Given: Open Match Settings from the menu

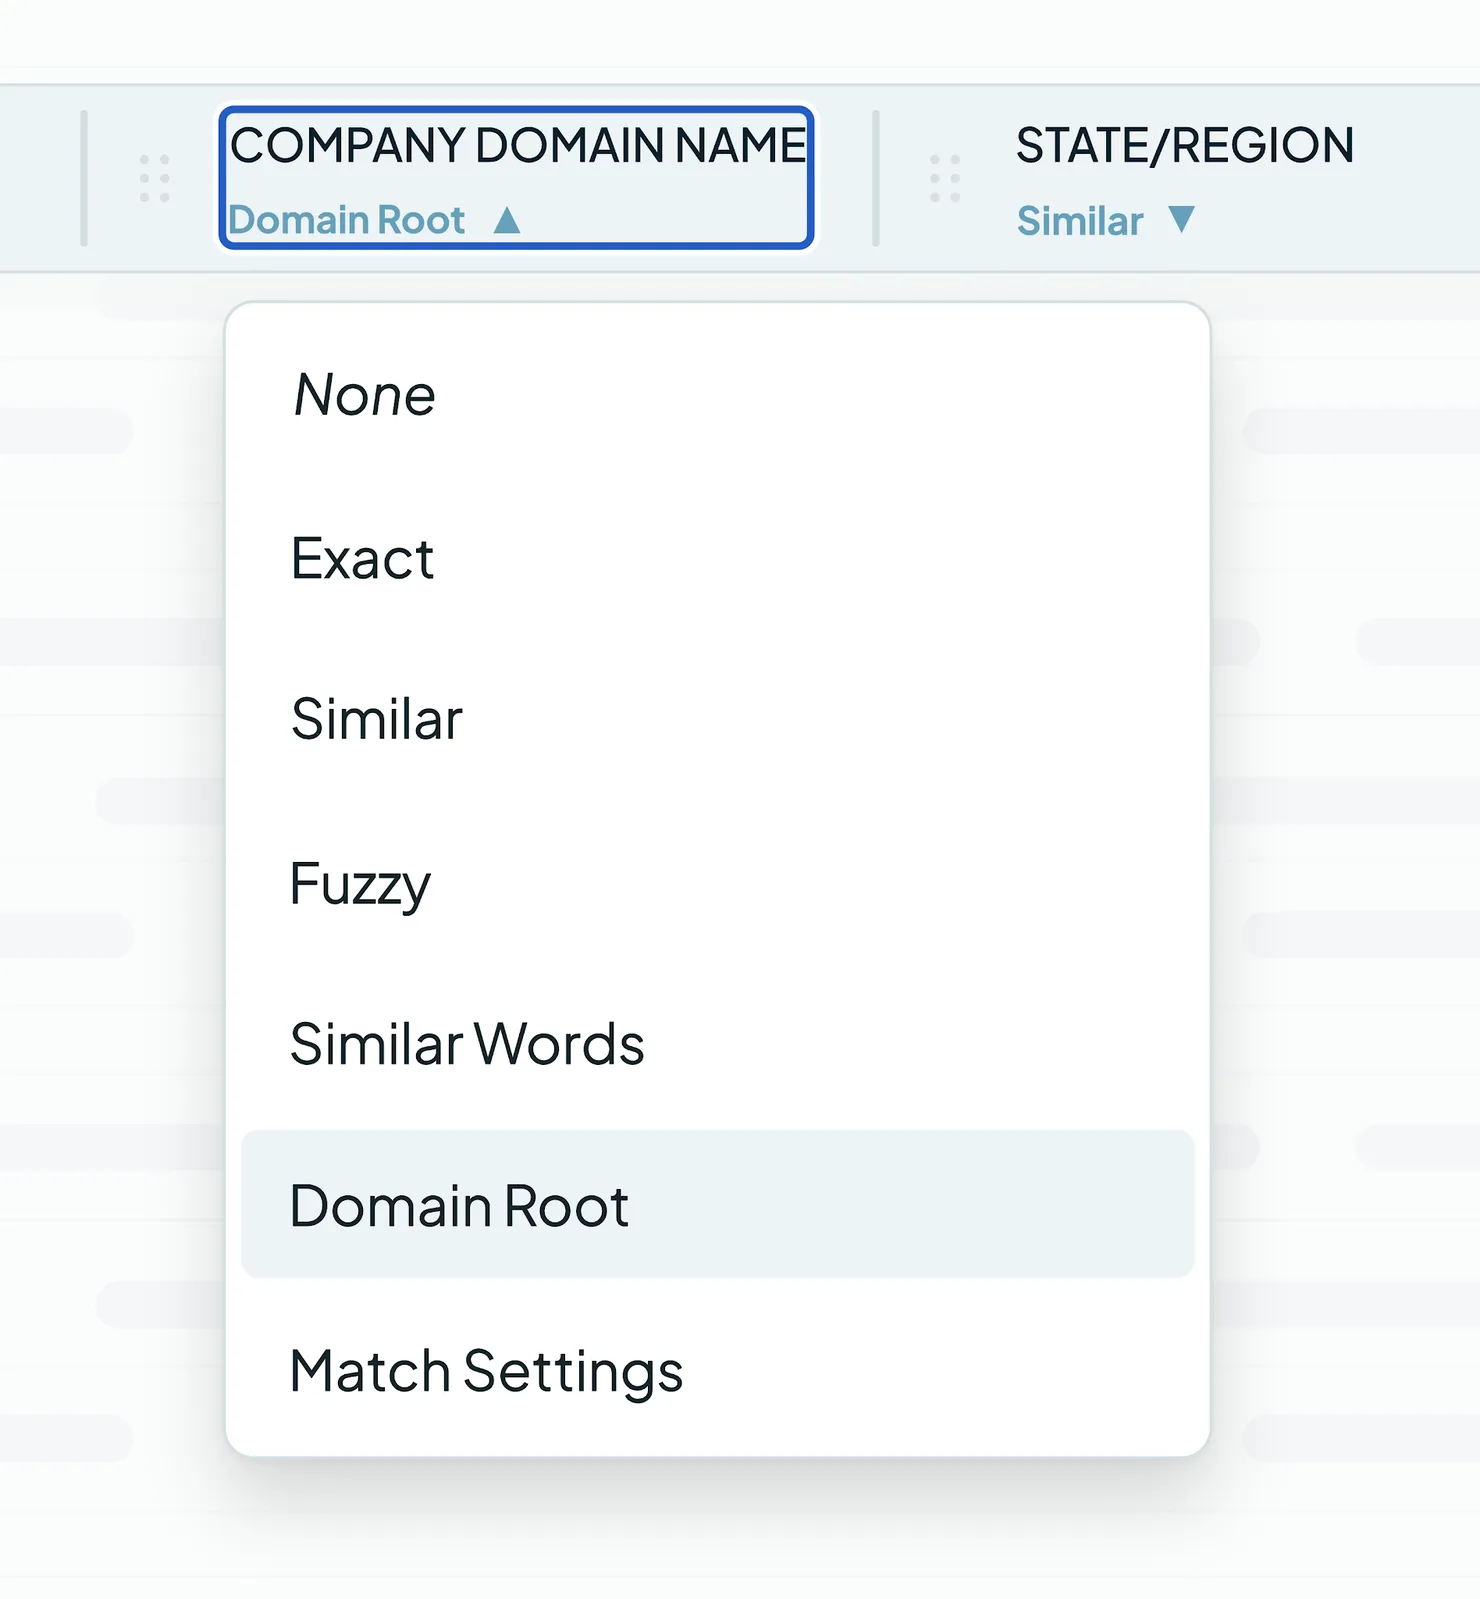Looking at the screenshot, I should coord(717,1370).
